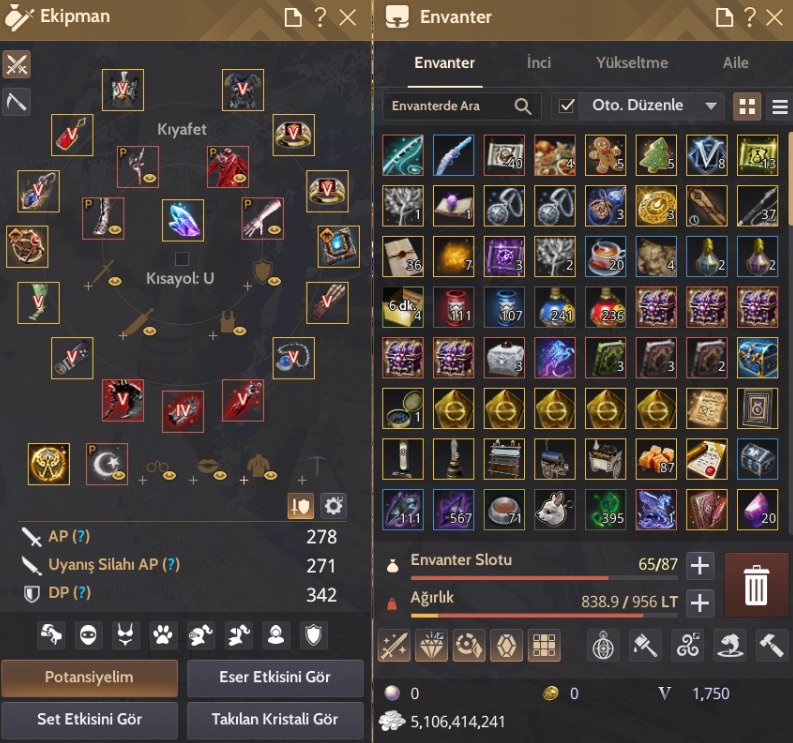
Task: Switch to list view in inventory
Action: coord(779,107)
